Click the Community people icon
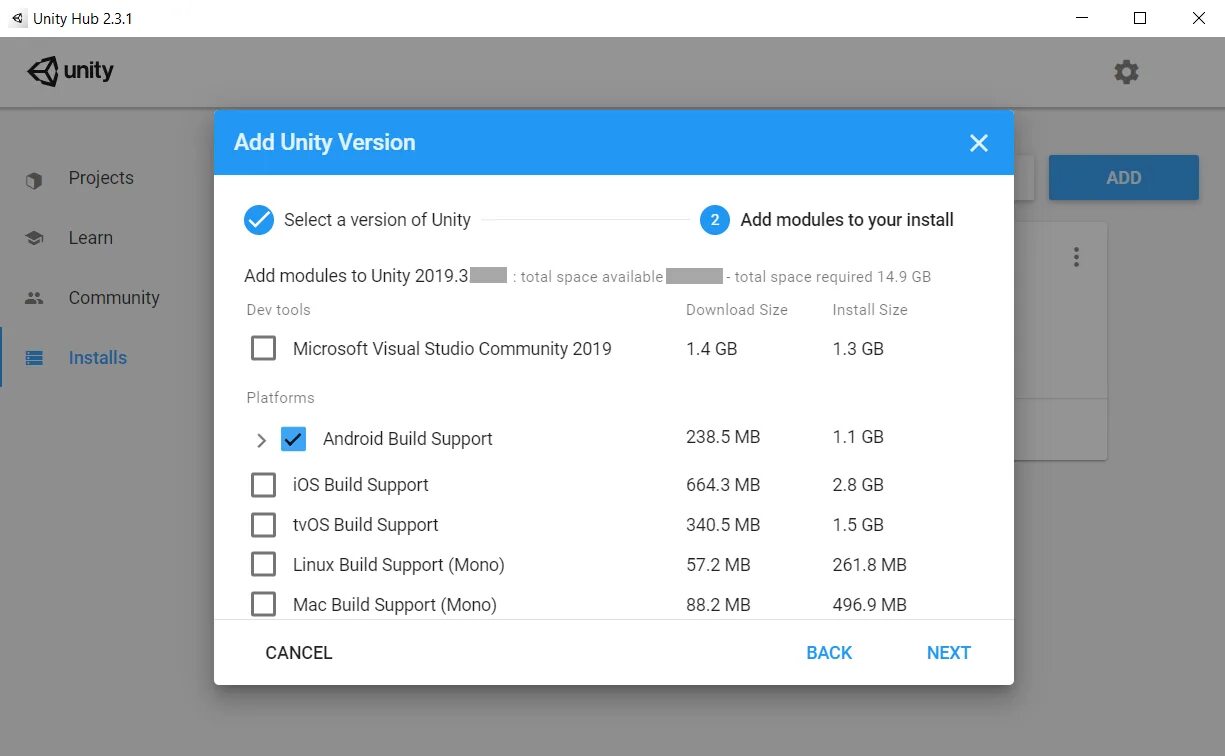Image resolution: width=1225 pixels, height=756 pixels. click(34, 298)
